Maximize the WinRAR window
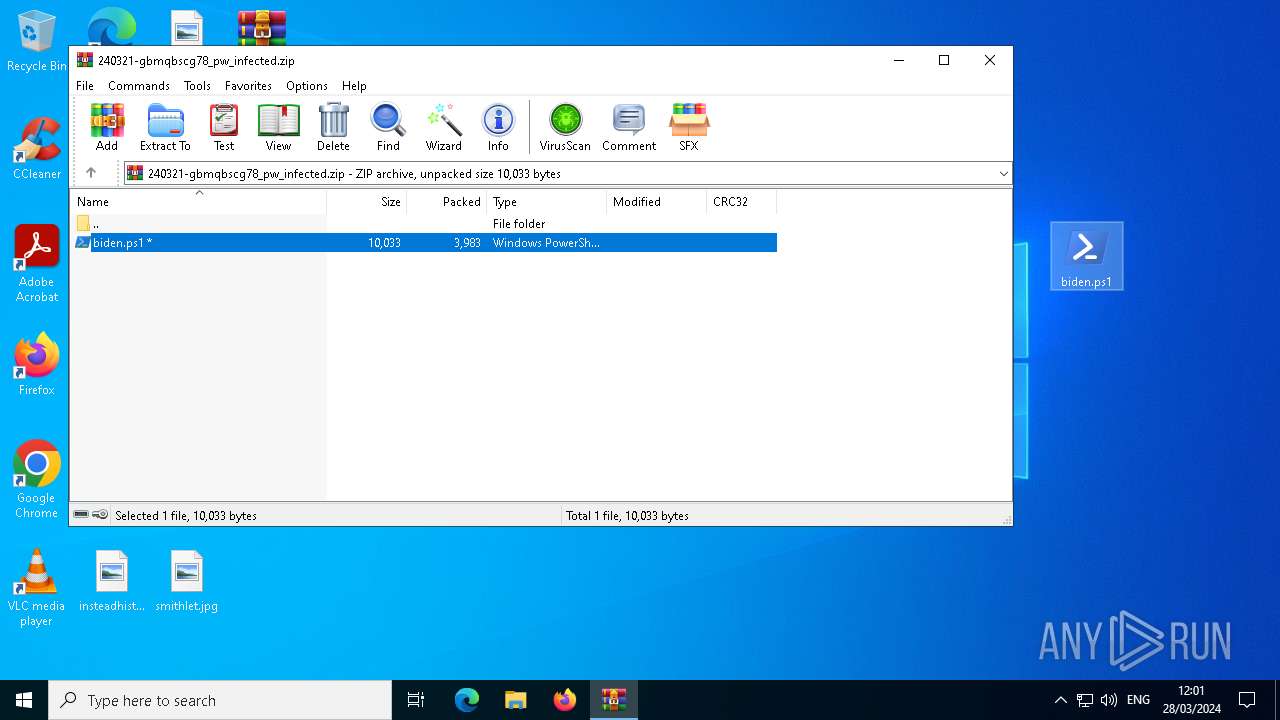This screenshot has width=1280, height=720. click(943, 60)
